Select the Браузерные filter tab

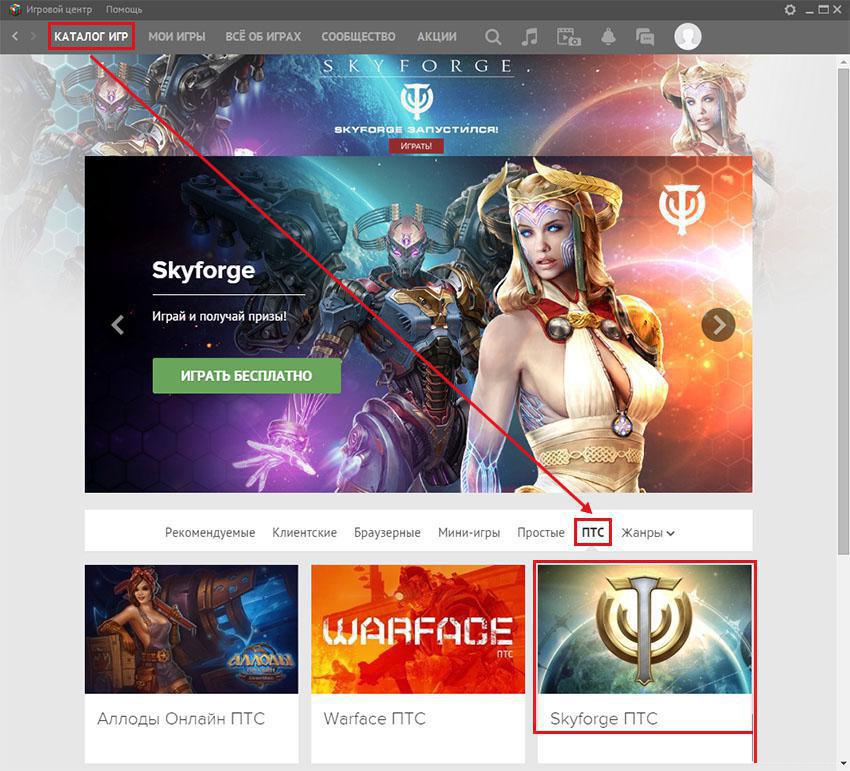pyautogui.click(x=388, y=532)
